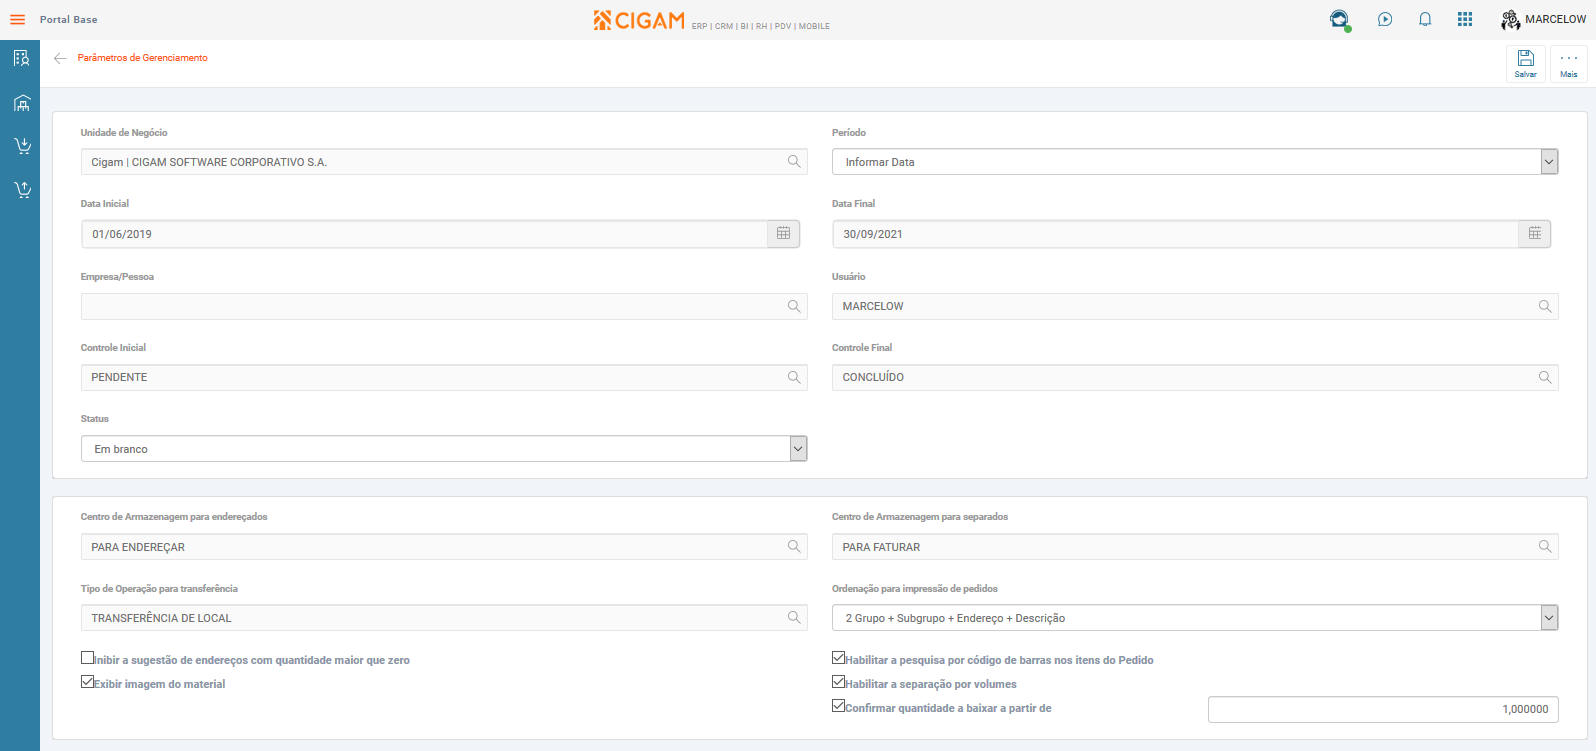Search Unidade de Negócio with magnifier icon
The height and width of the screenshot is (751, 1596).
[x=794, y=162]
